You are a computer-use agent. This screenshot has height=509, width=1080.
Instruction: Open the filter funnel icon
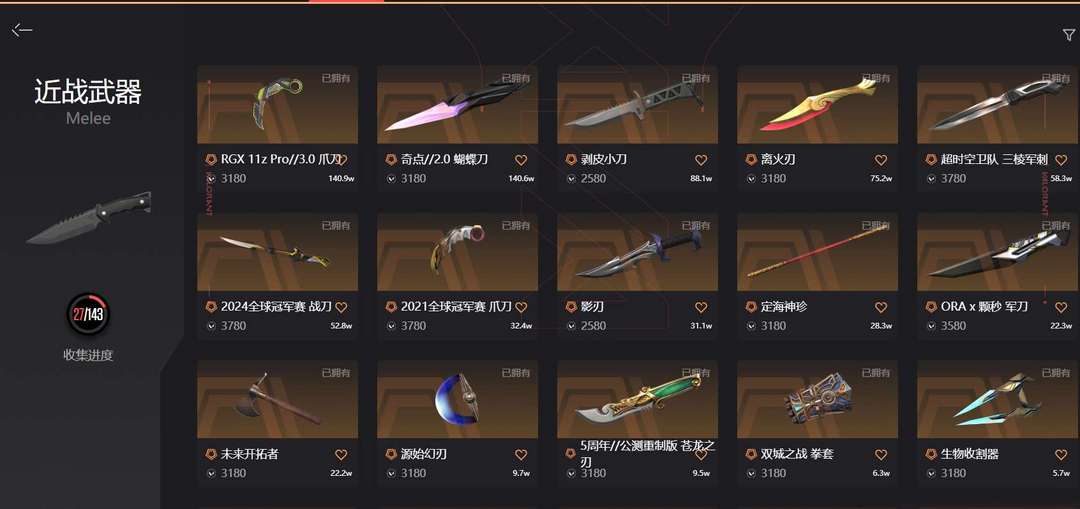point(1068,35)
